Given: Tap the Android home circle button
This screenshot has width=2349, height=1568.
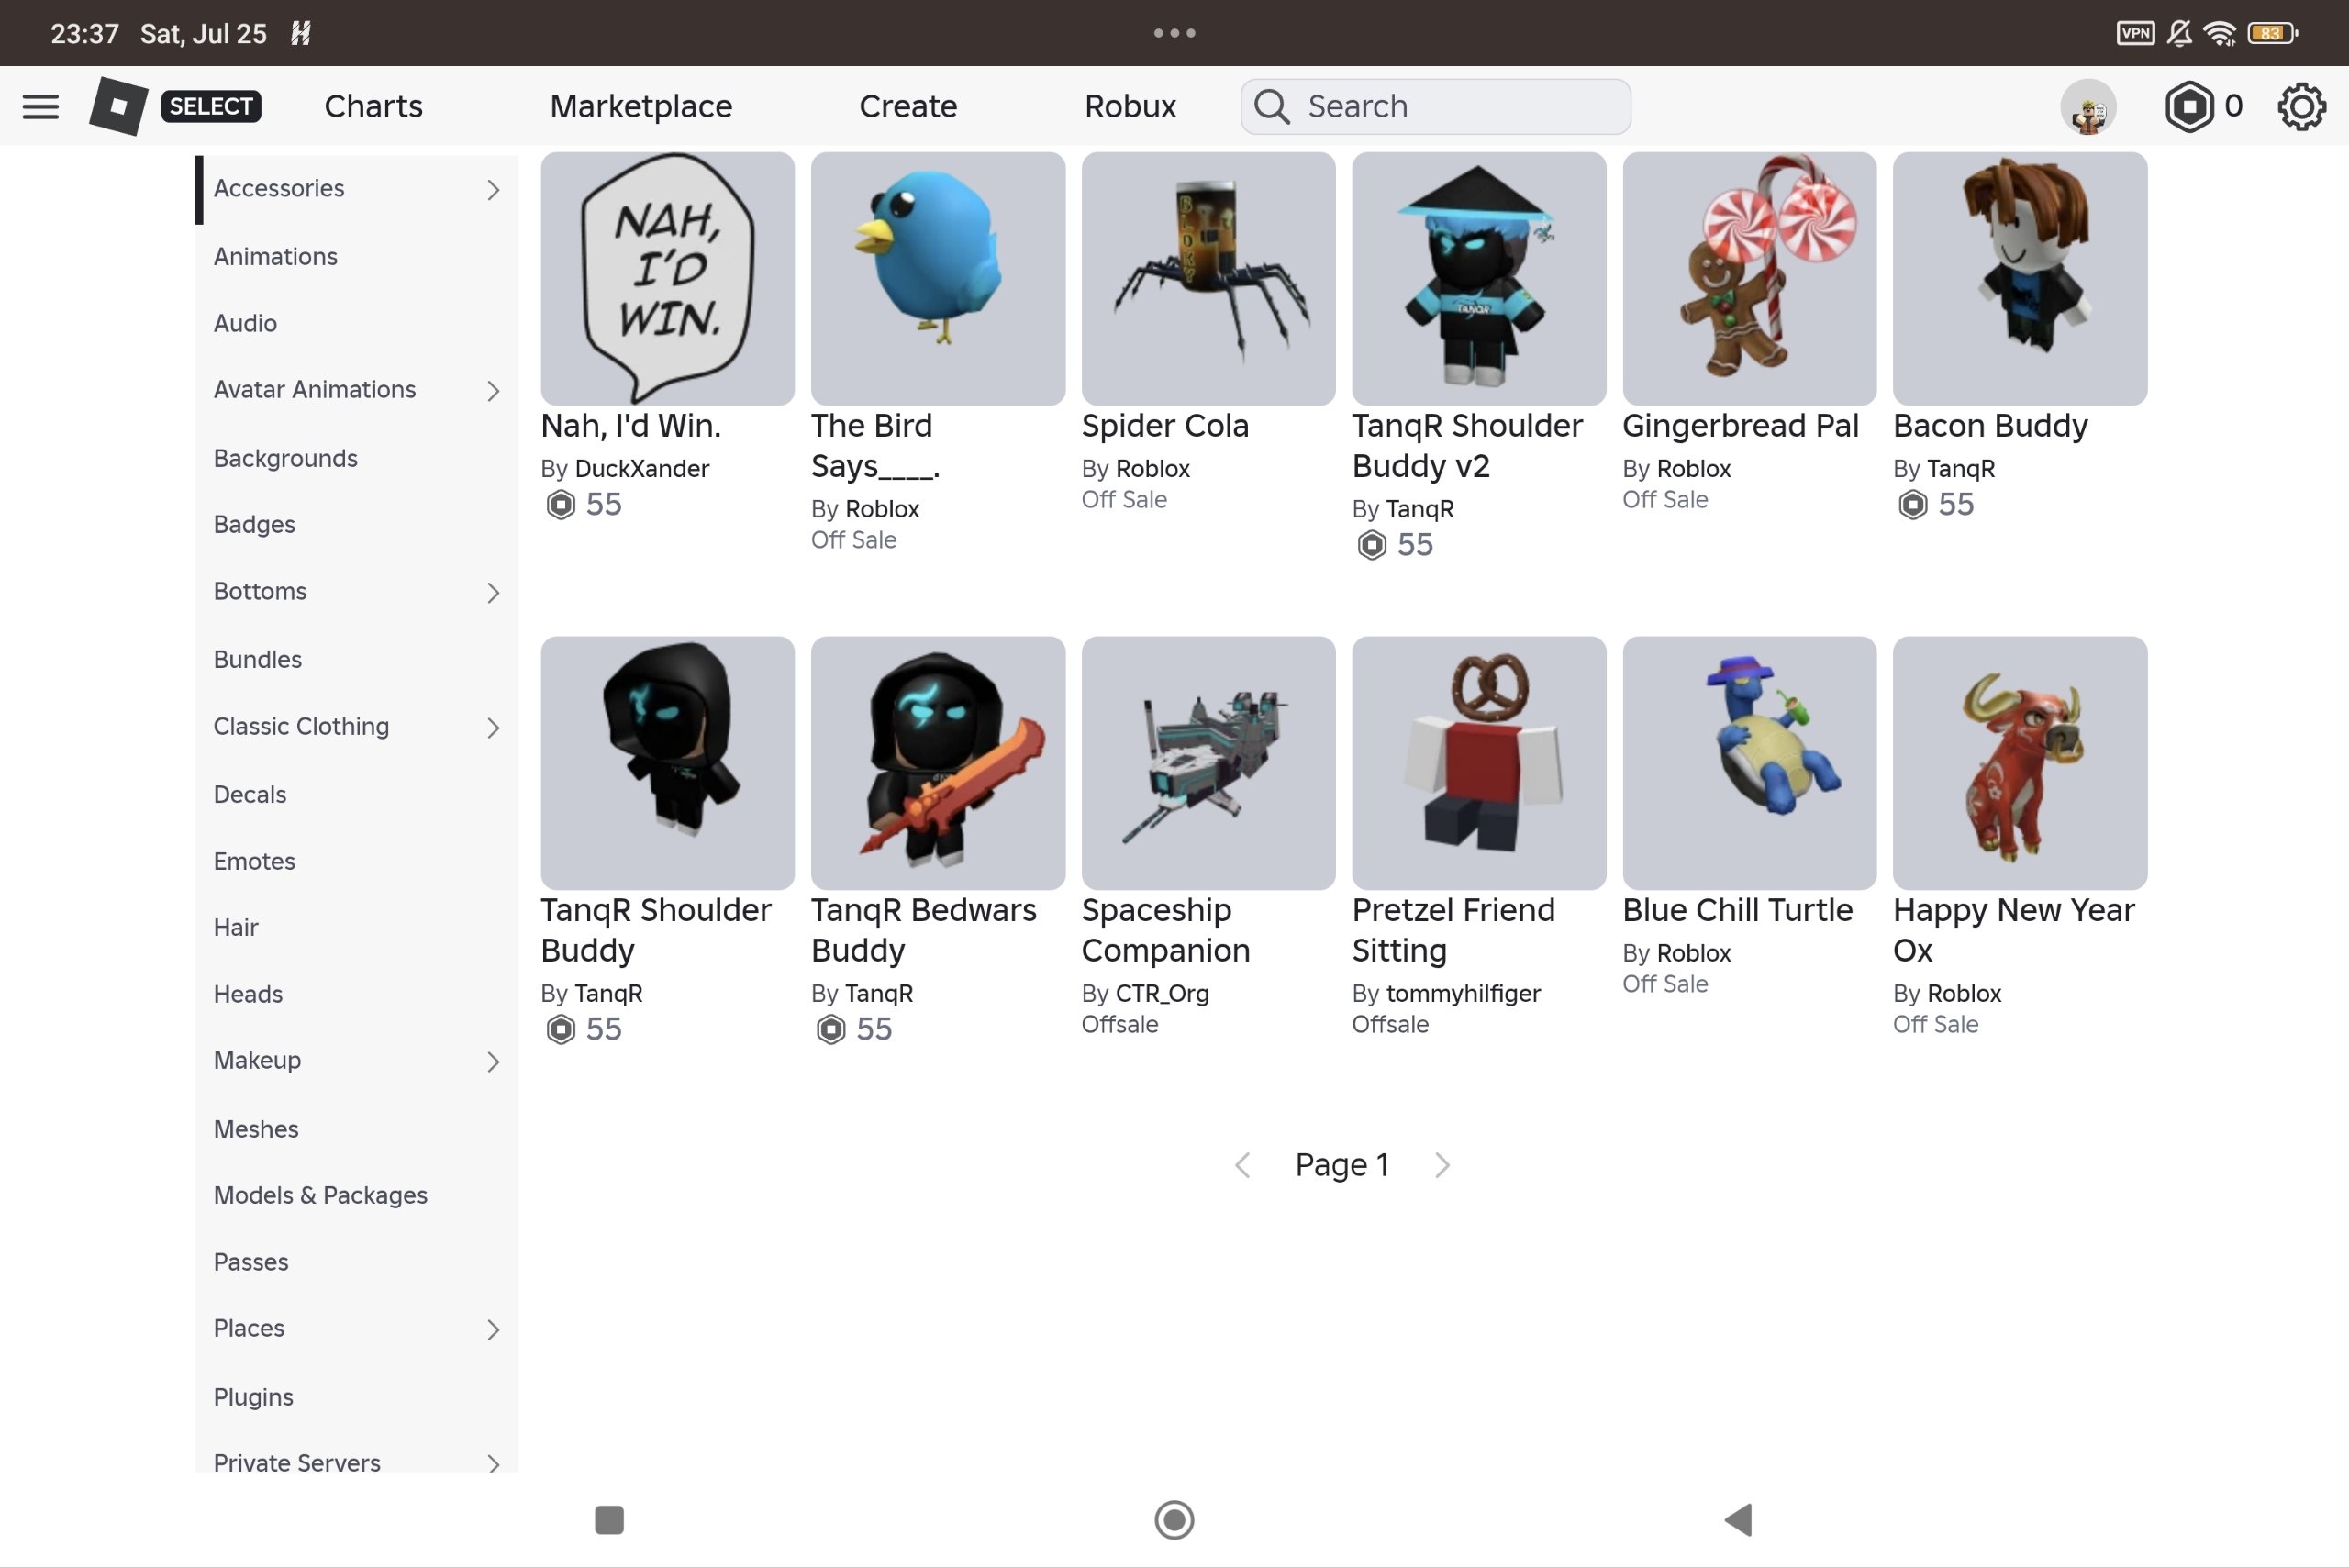Looking at the screenshot, I should coord(1174,1519).
